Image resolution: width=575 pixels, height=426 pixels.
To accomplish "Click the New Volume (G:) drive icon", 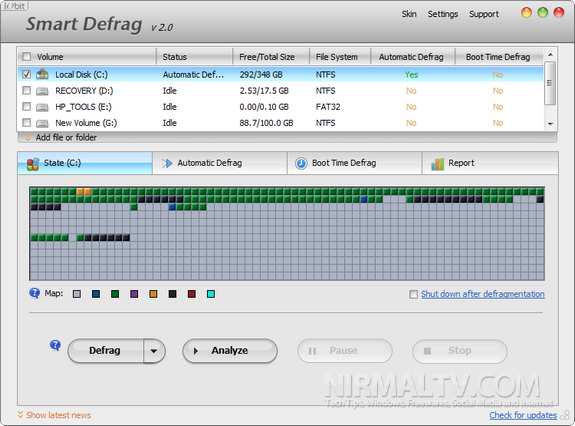I will click(42, 123).
